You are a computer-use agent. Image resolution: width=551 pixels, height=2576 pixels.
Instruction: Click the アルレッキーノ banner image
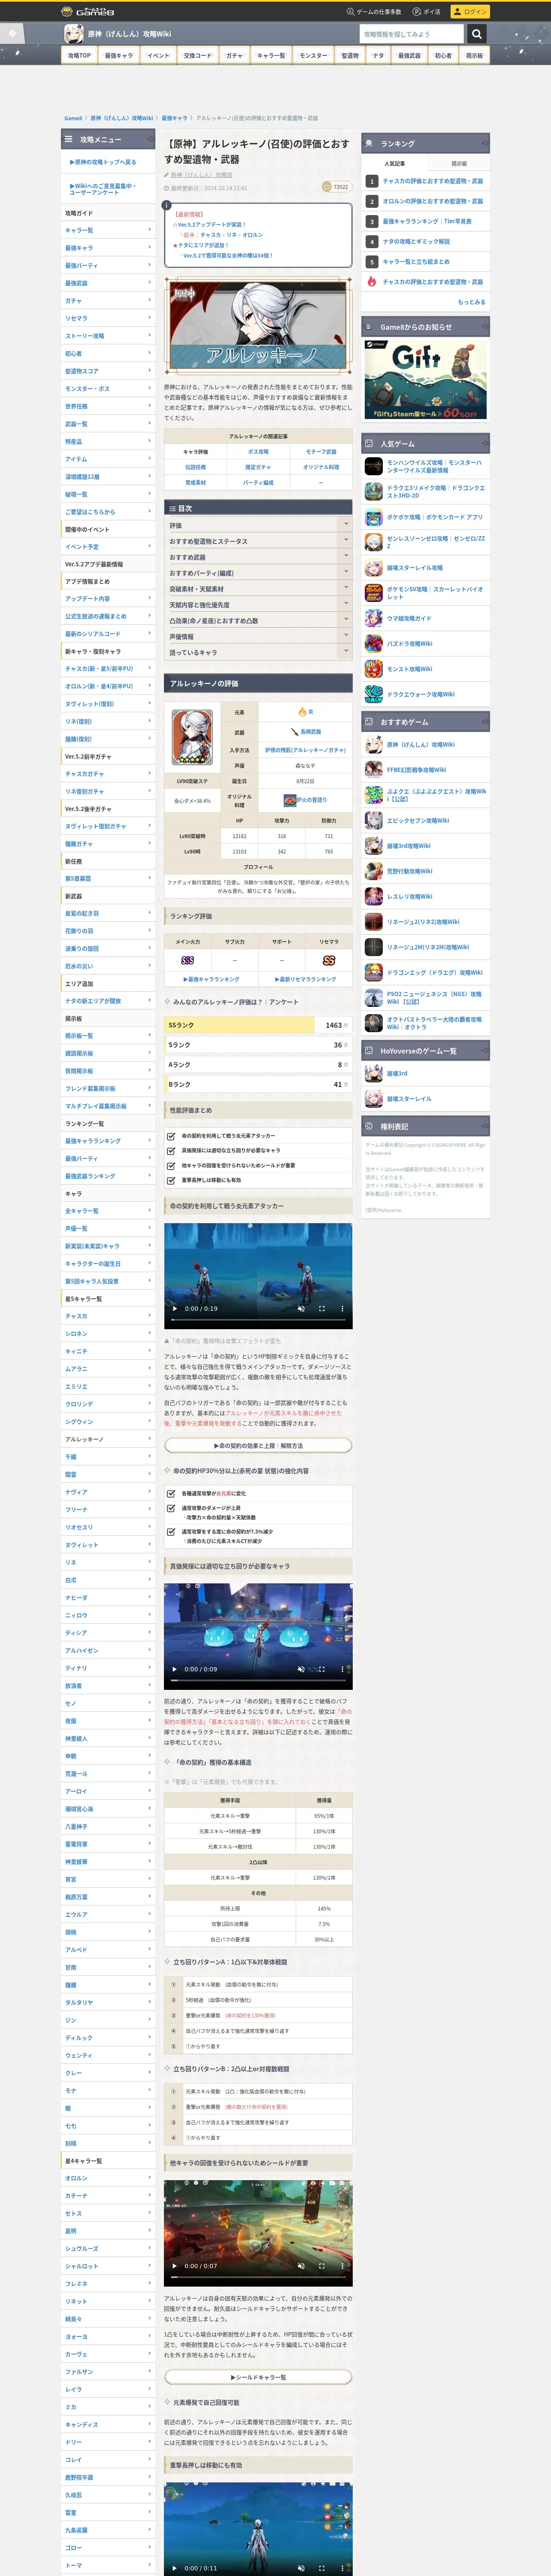tap(258, 326)
